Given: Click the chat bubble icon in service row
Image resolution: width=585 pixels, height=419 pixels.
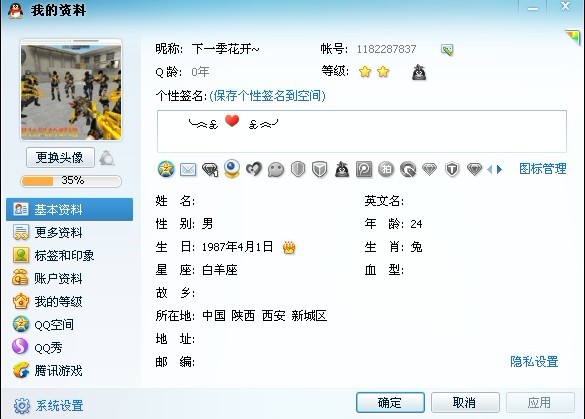Looking at the screenshot, I should [x=276, y=170].
